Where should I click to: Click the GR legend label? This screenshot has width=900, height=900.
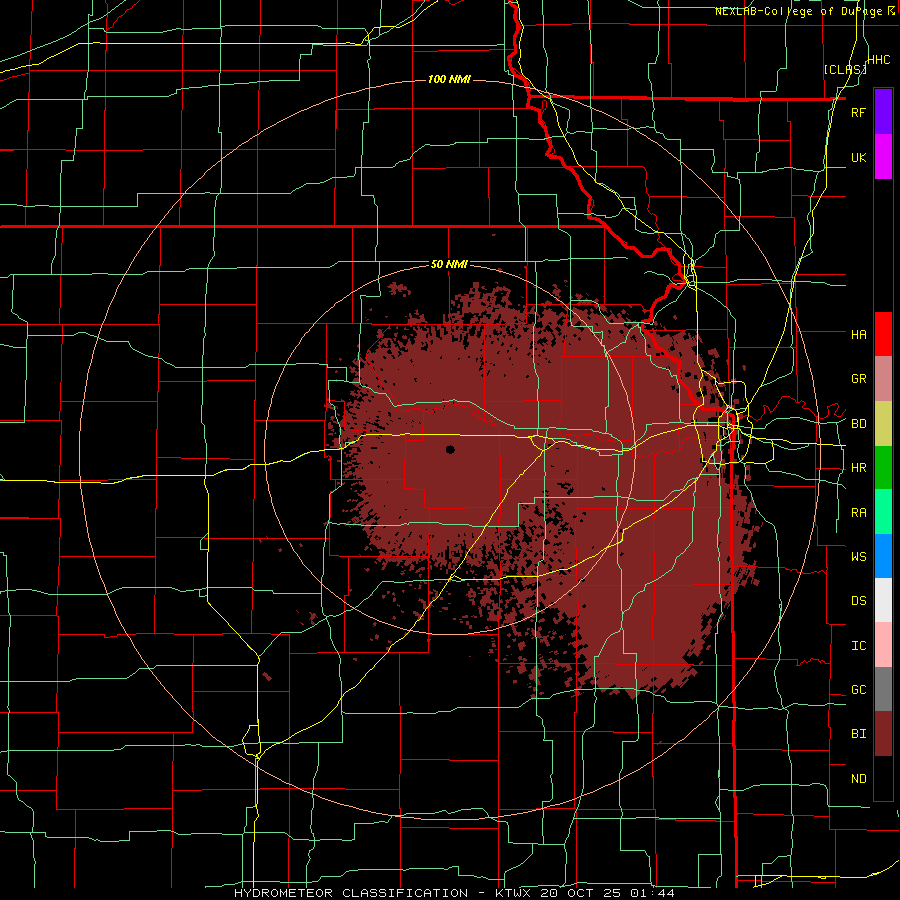pos(858,379)
